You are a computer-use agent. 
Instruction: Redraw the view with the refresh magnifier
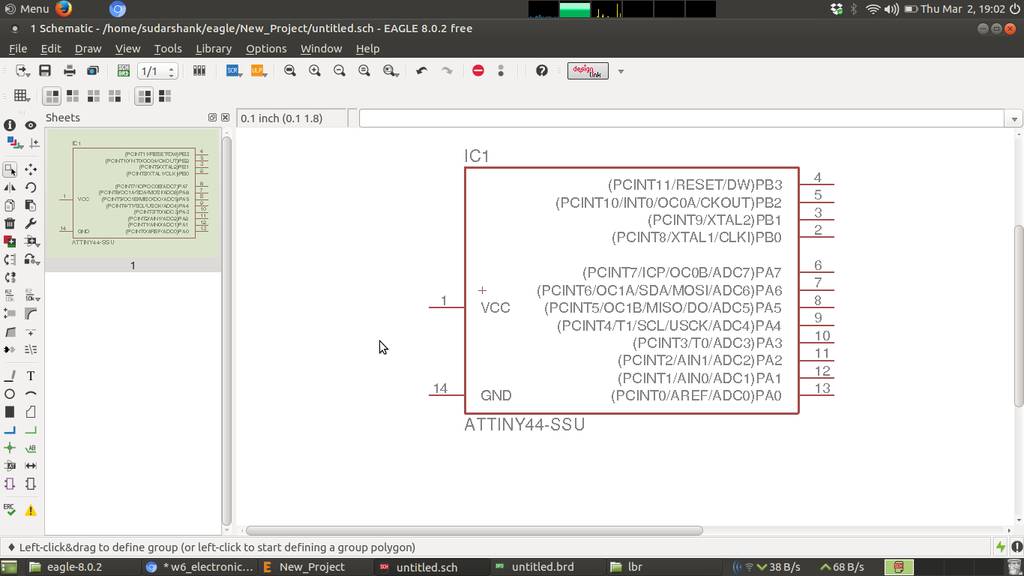click(x=364, y=71)
